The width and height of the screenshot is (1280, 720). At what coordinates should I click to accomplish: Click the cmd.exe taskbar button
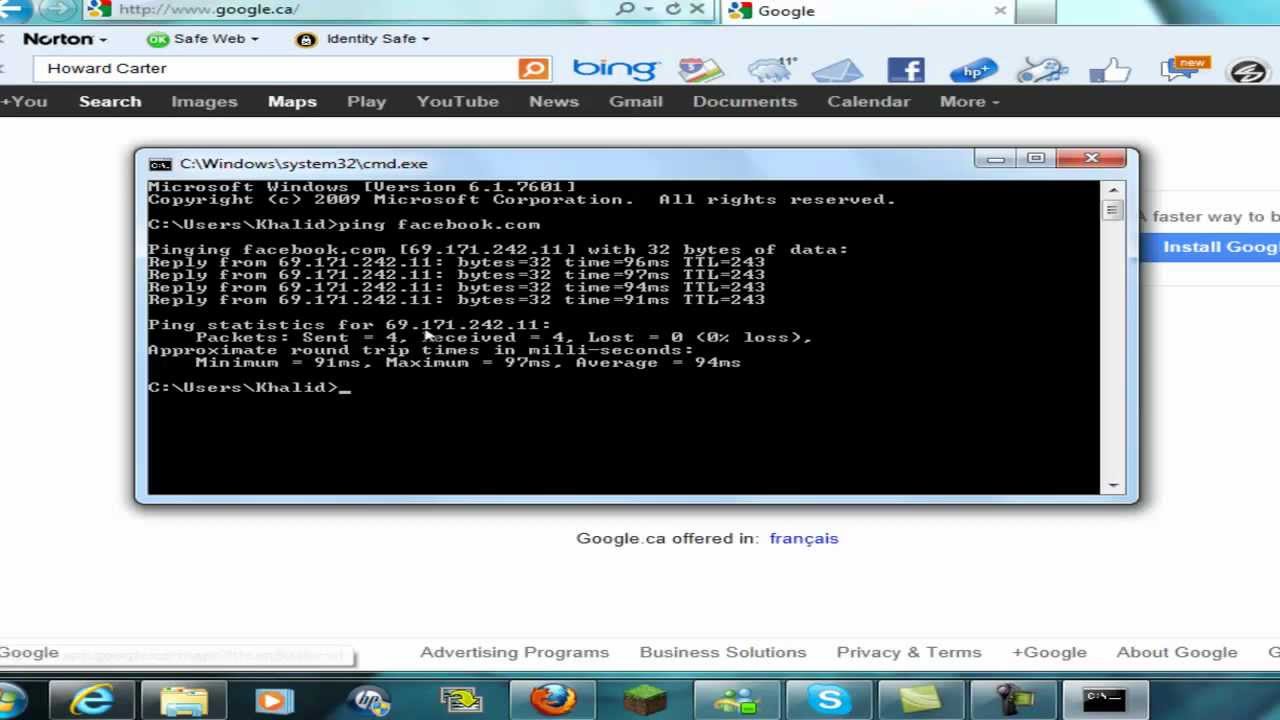1105,699
